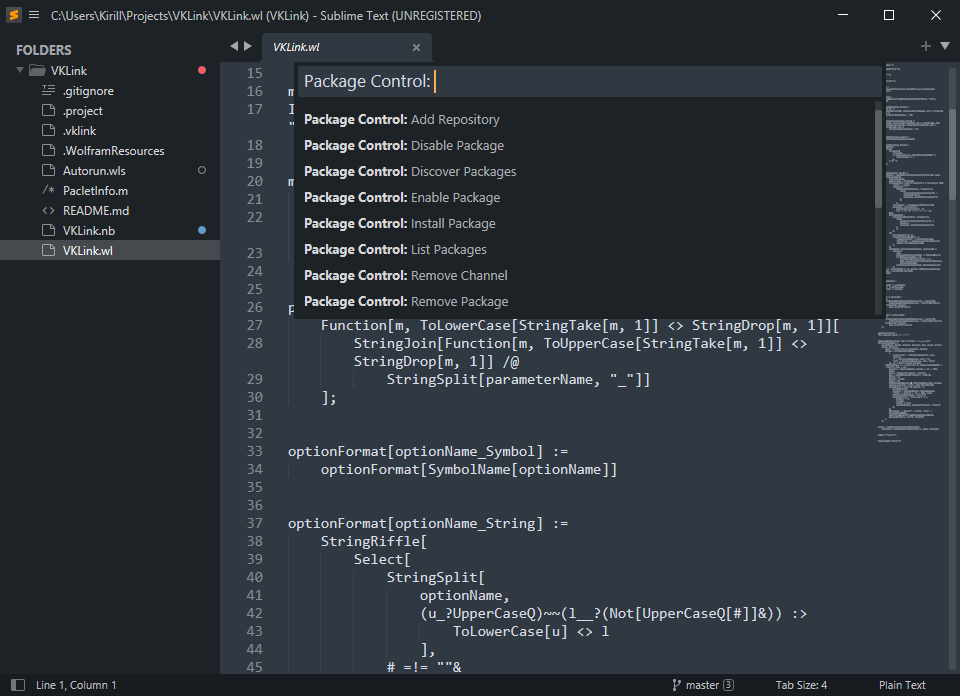Viewport: 960px width, 696px height.
Task: Collapse the VKLink folder tree
Action: 20,70
